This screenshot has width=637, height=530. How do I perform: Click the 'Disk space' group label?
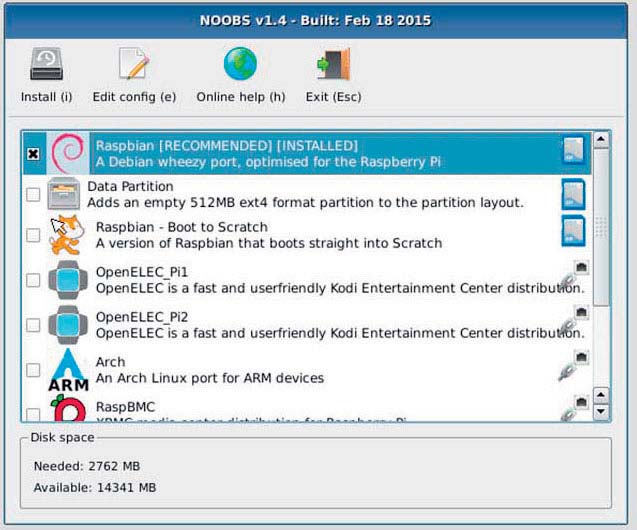pos(62,437)
